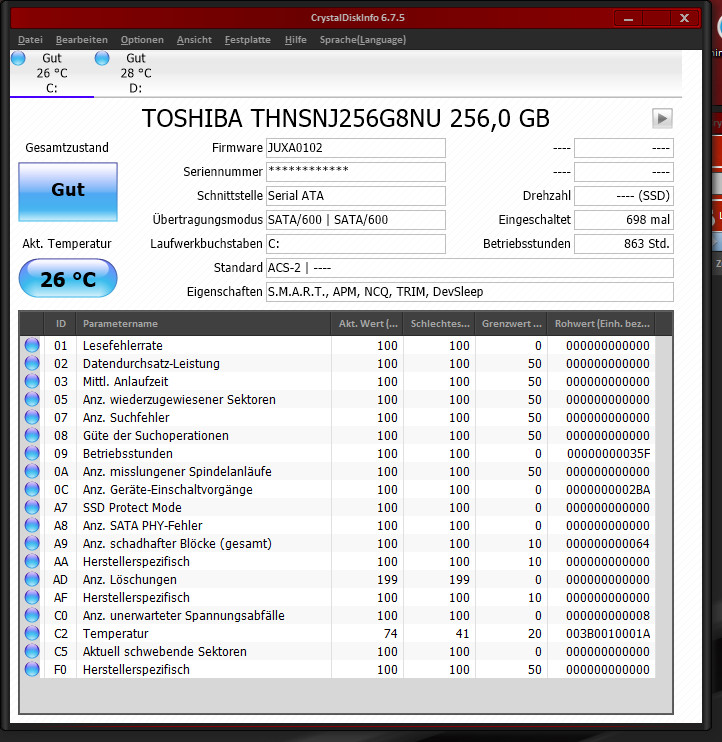Click the Betriebsstunden value 863 Std.

pos(624,244)
